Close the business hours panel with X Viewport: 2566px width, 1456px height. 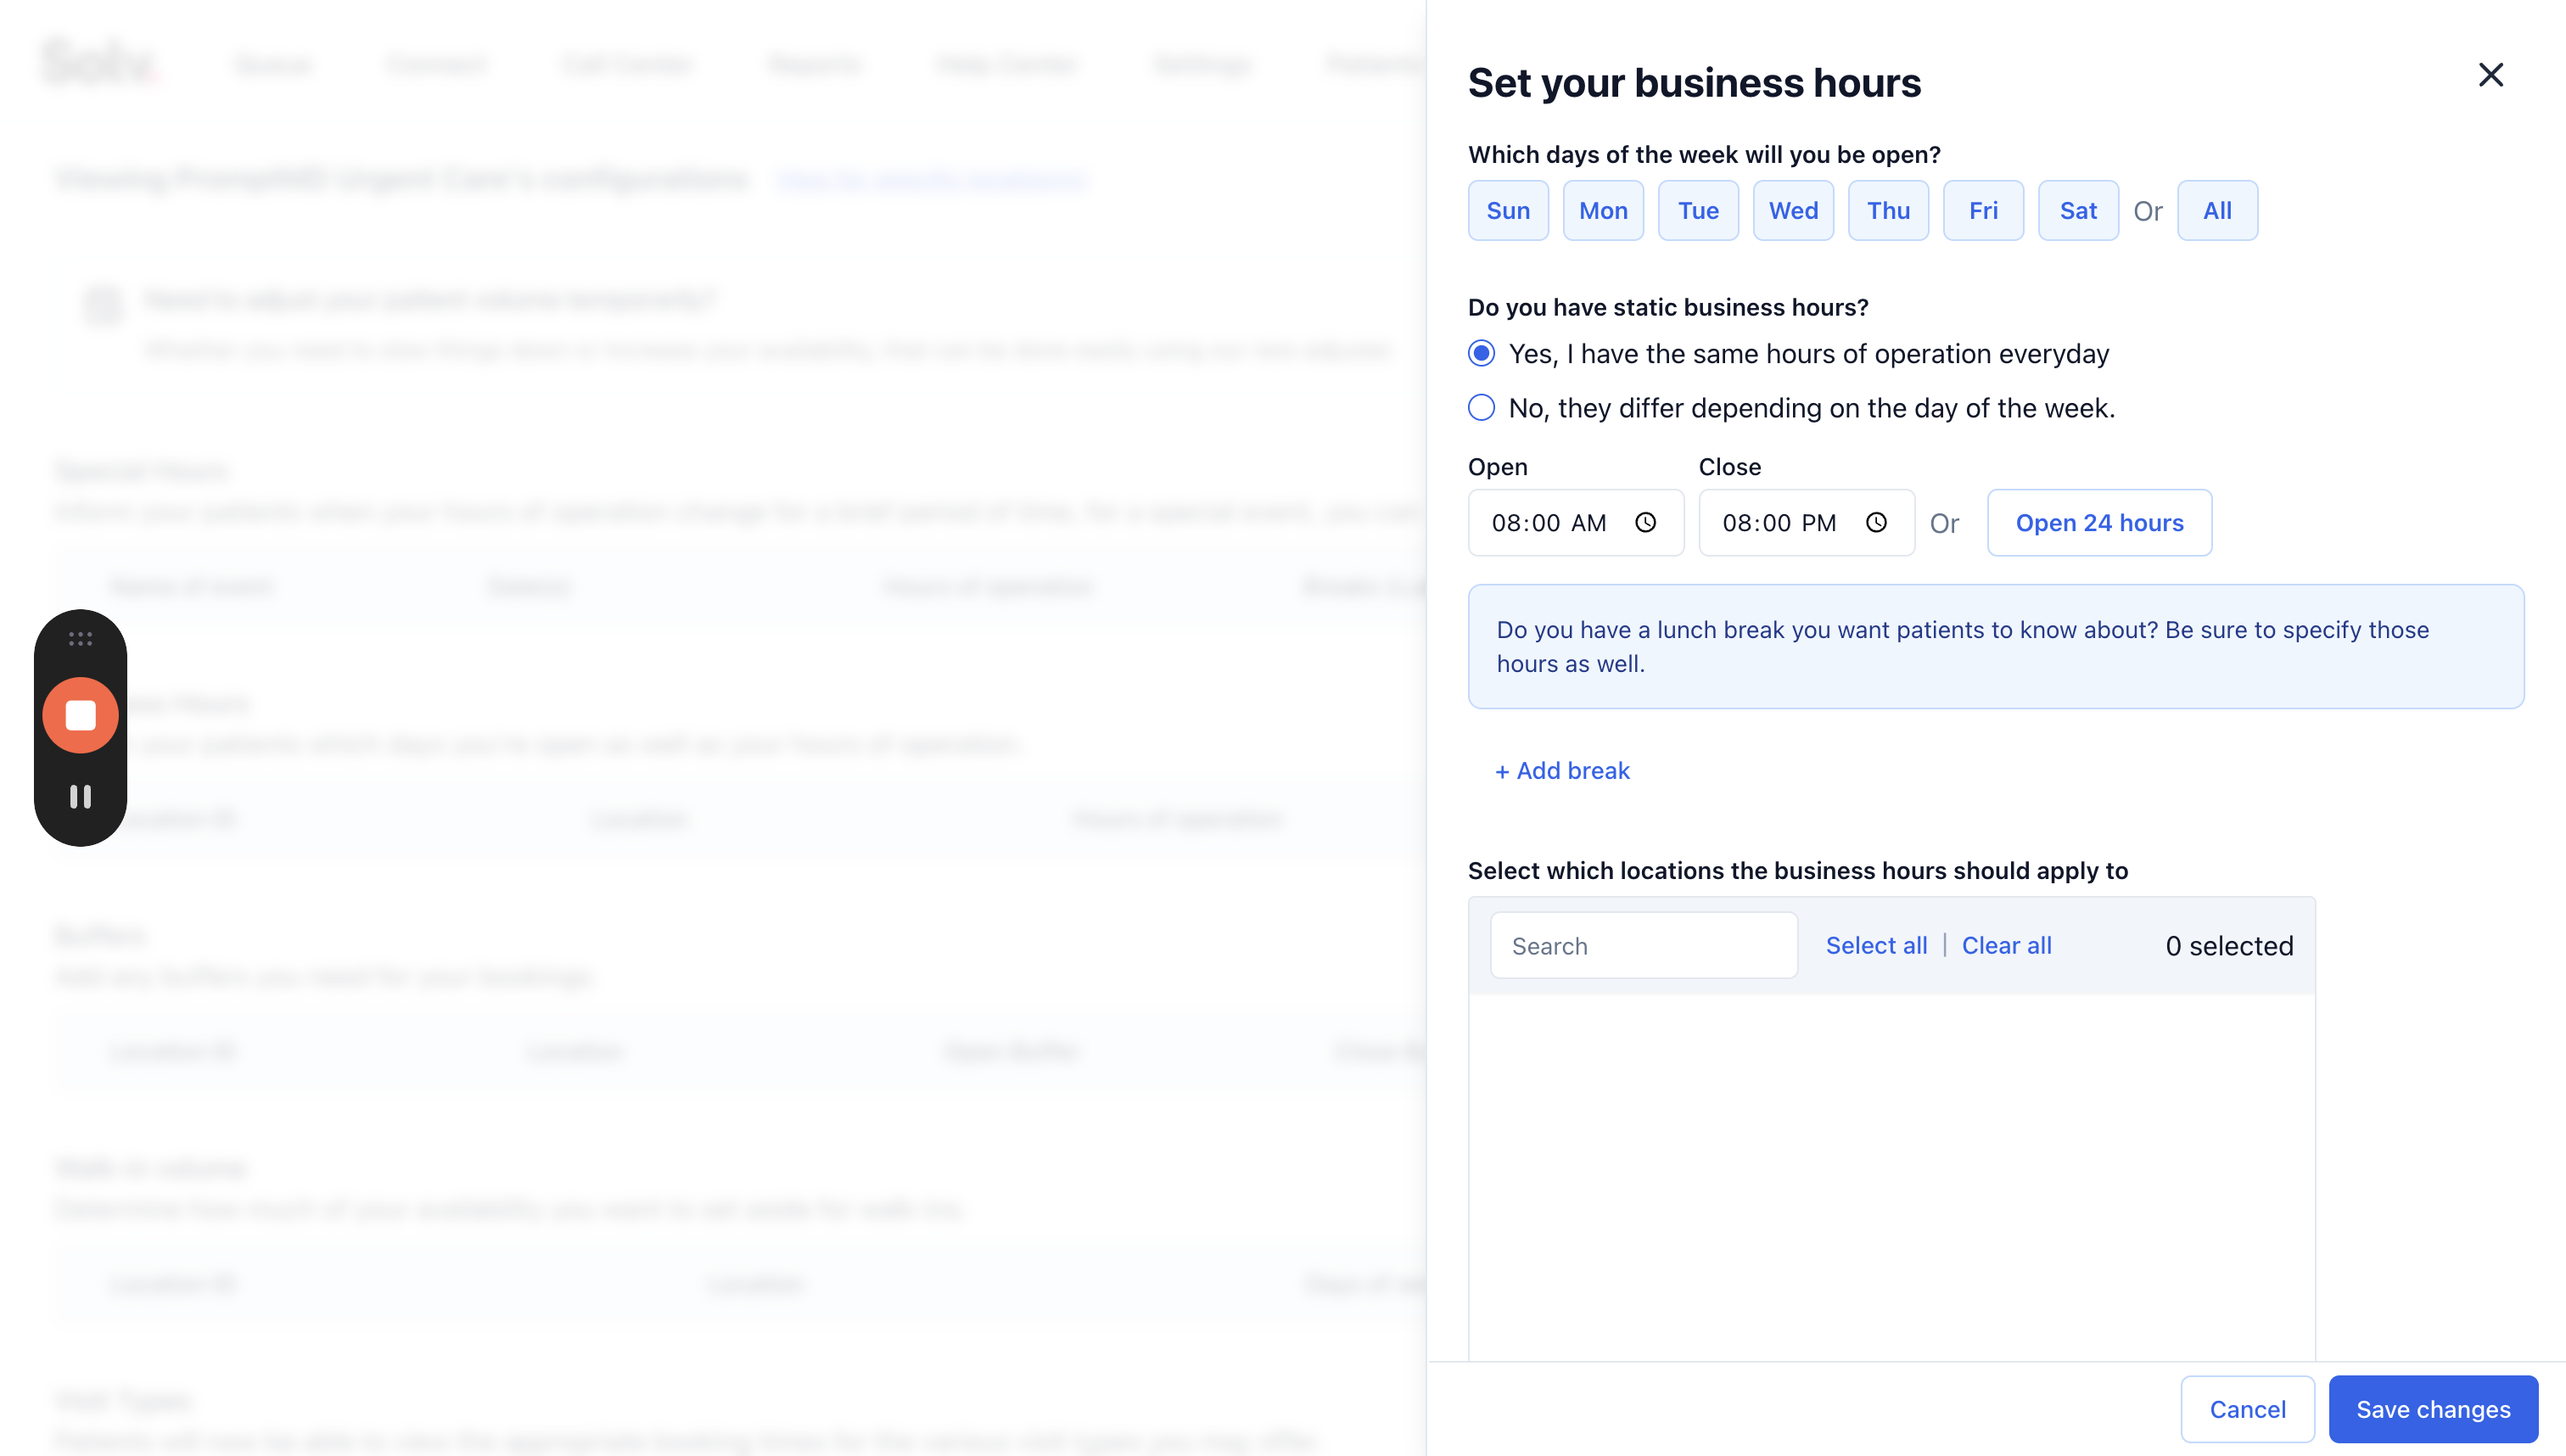click(2490, 75)
